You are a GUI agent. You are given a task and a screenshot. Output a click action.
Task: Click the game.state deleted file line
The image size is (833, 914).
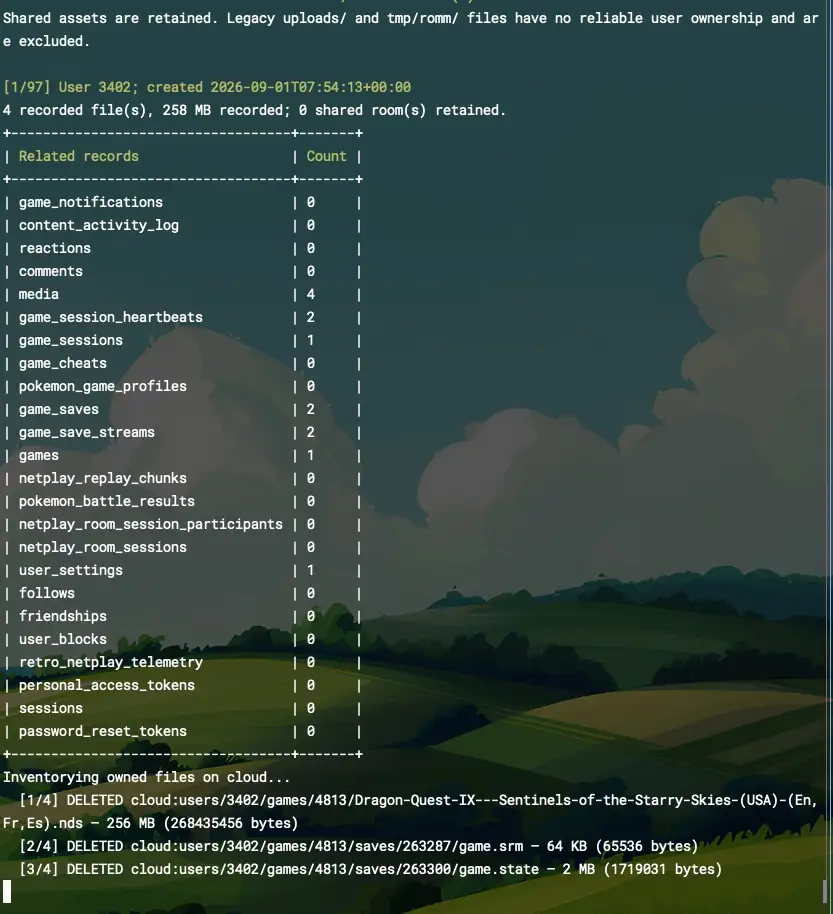[x=371, y=869]
